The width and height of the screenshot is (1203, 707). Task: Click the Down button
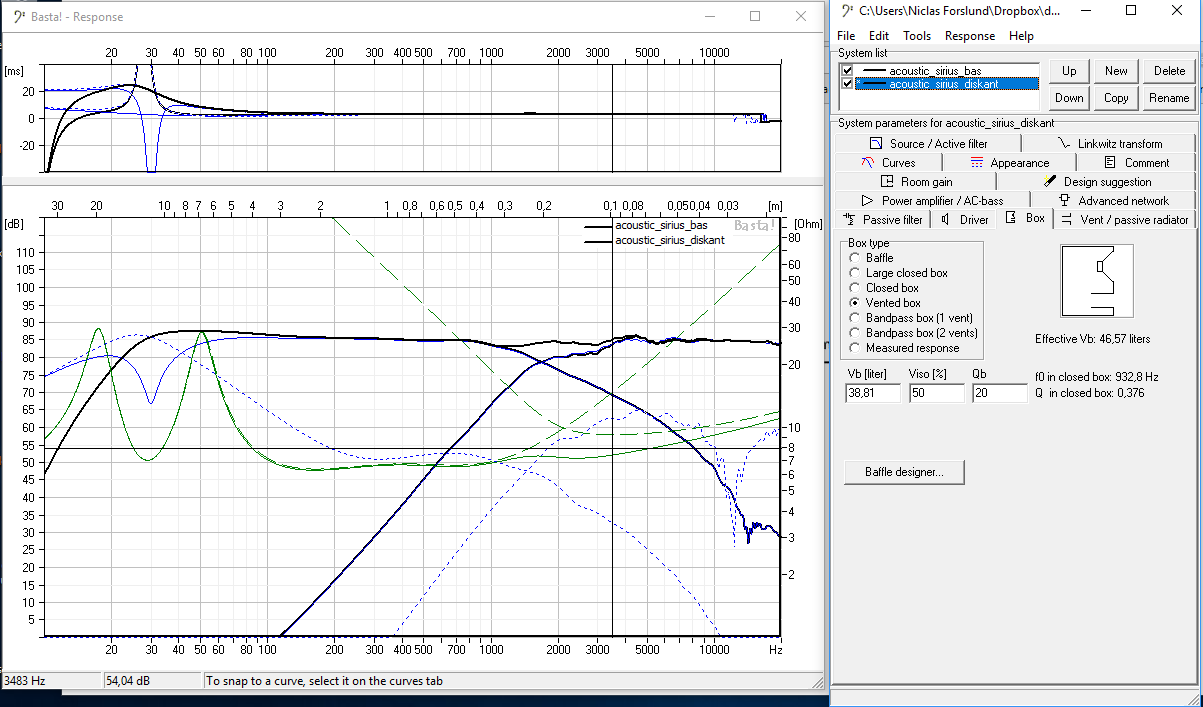coord(1069,97)
